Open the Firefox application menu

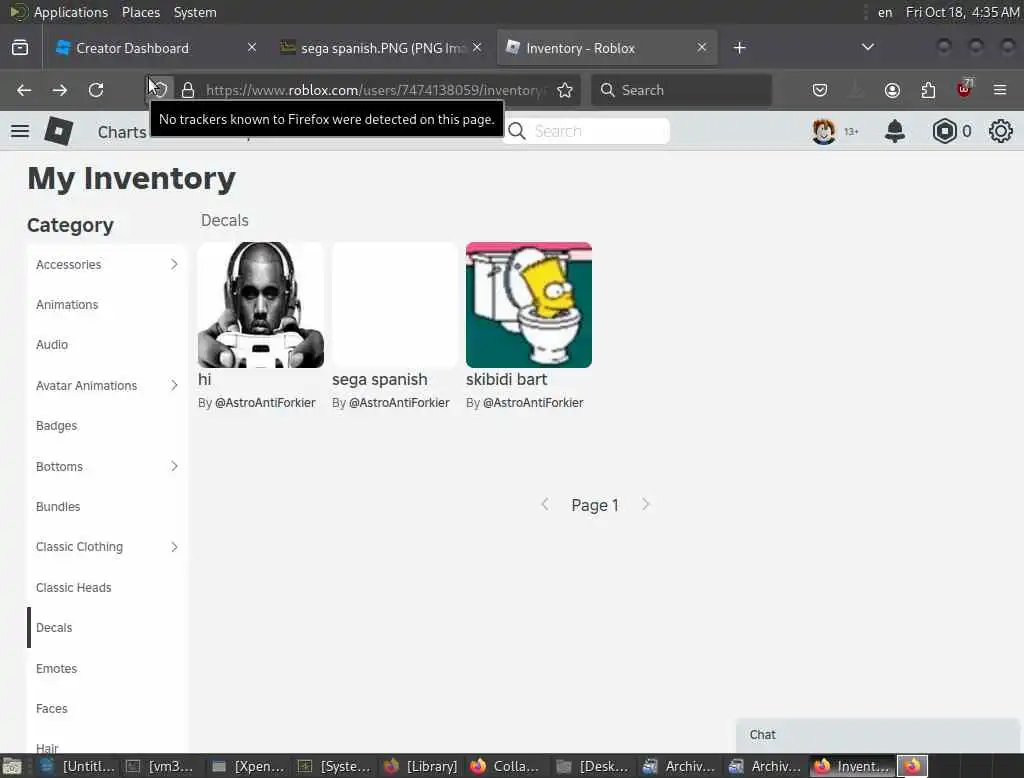pyautogui.click(x=1000, y=90)
